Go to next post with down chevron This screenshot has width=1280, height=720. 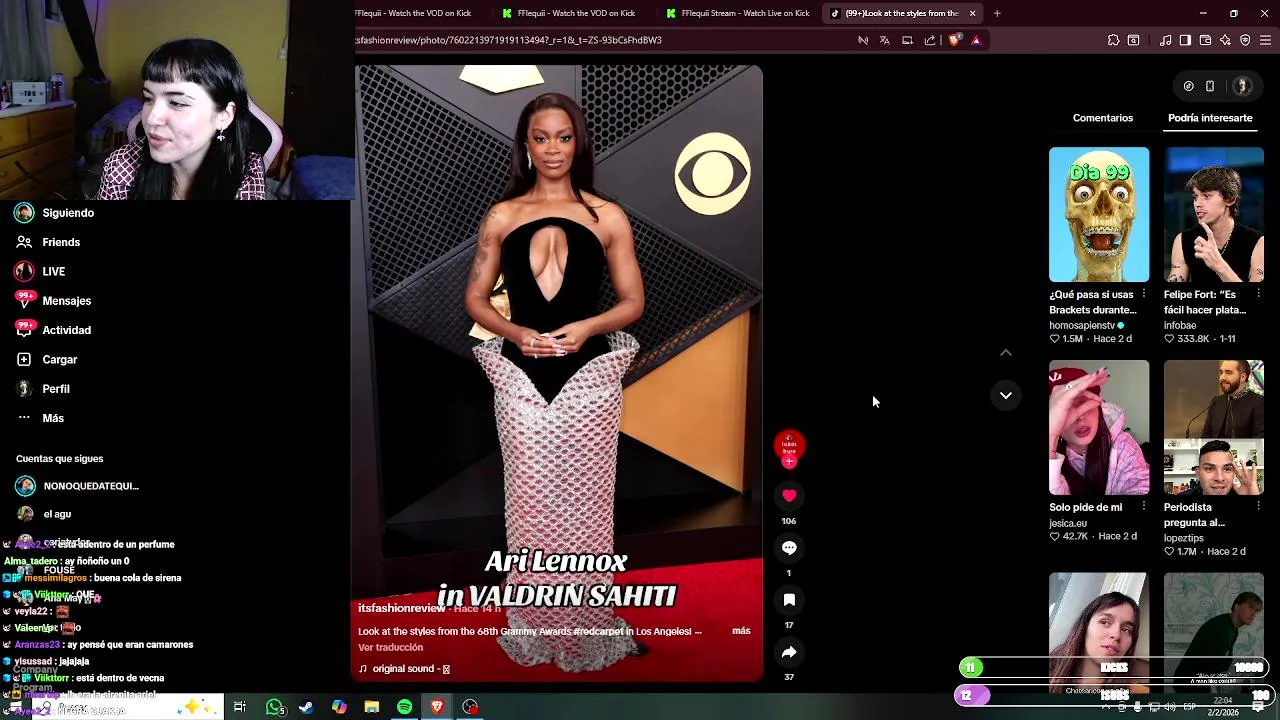tap(1006, 395)
